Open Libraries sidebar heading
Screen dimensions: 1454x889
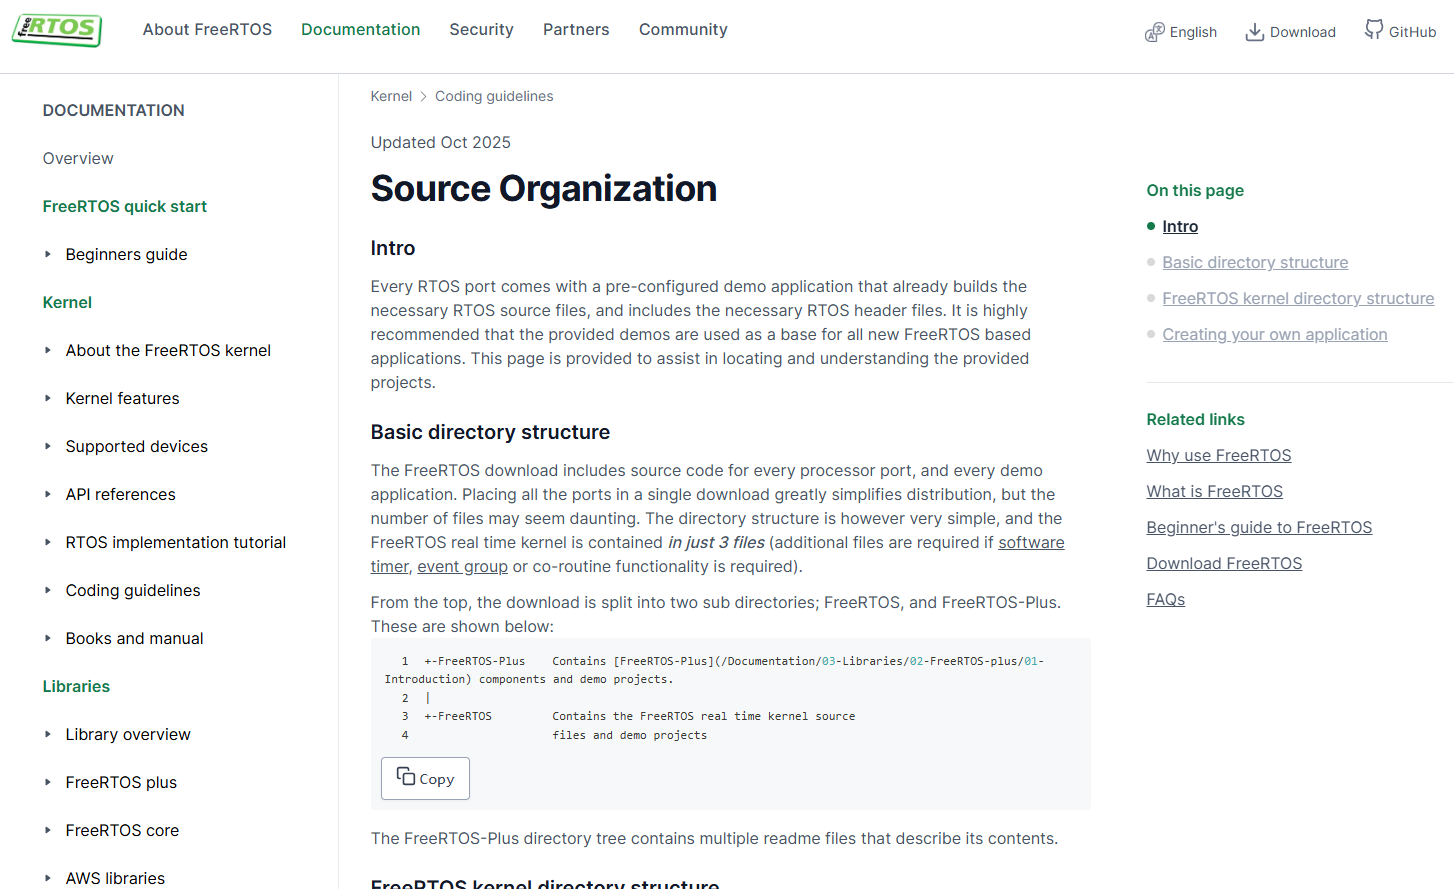(76, 686)
